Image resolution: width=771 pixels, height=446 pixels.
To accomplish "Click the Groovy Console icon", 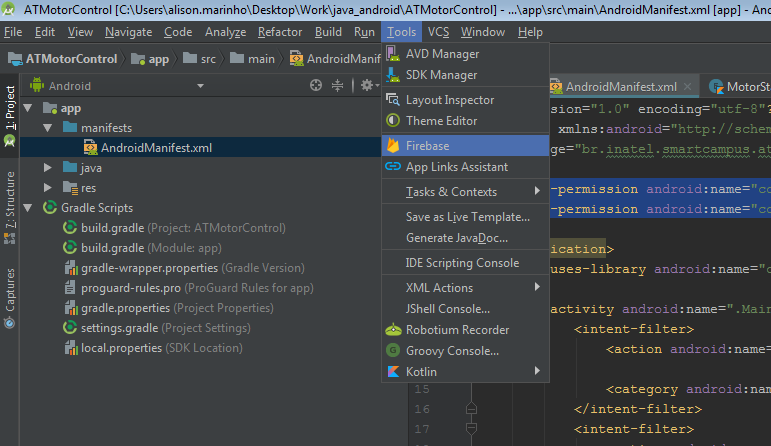I will (393, 351).
